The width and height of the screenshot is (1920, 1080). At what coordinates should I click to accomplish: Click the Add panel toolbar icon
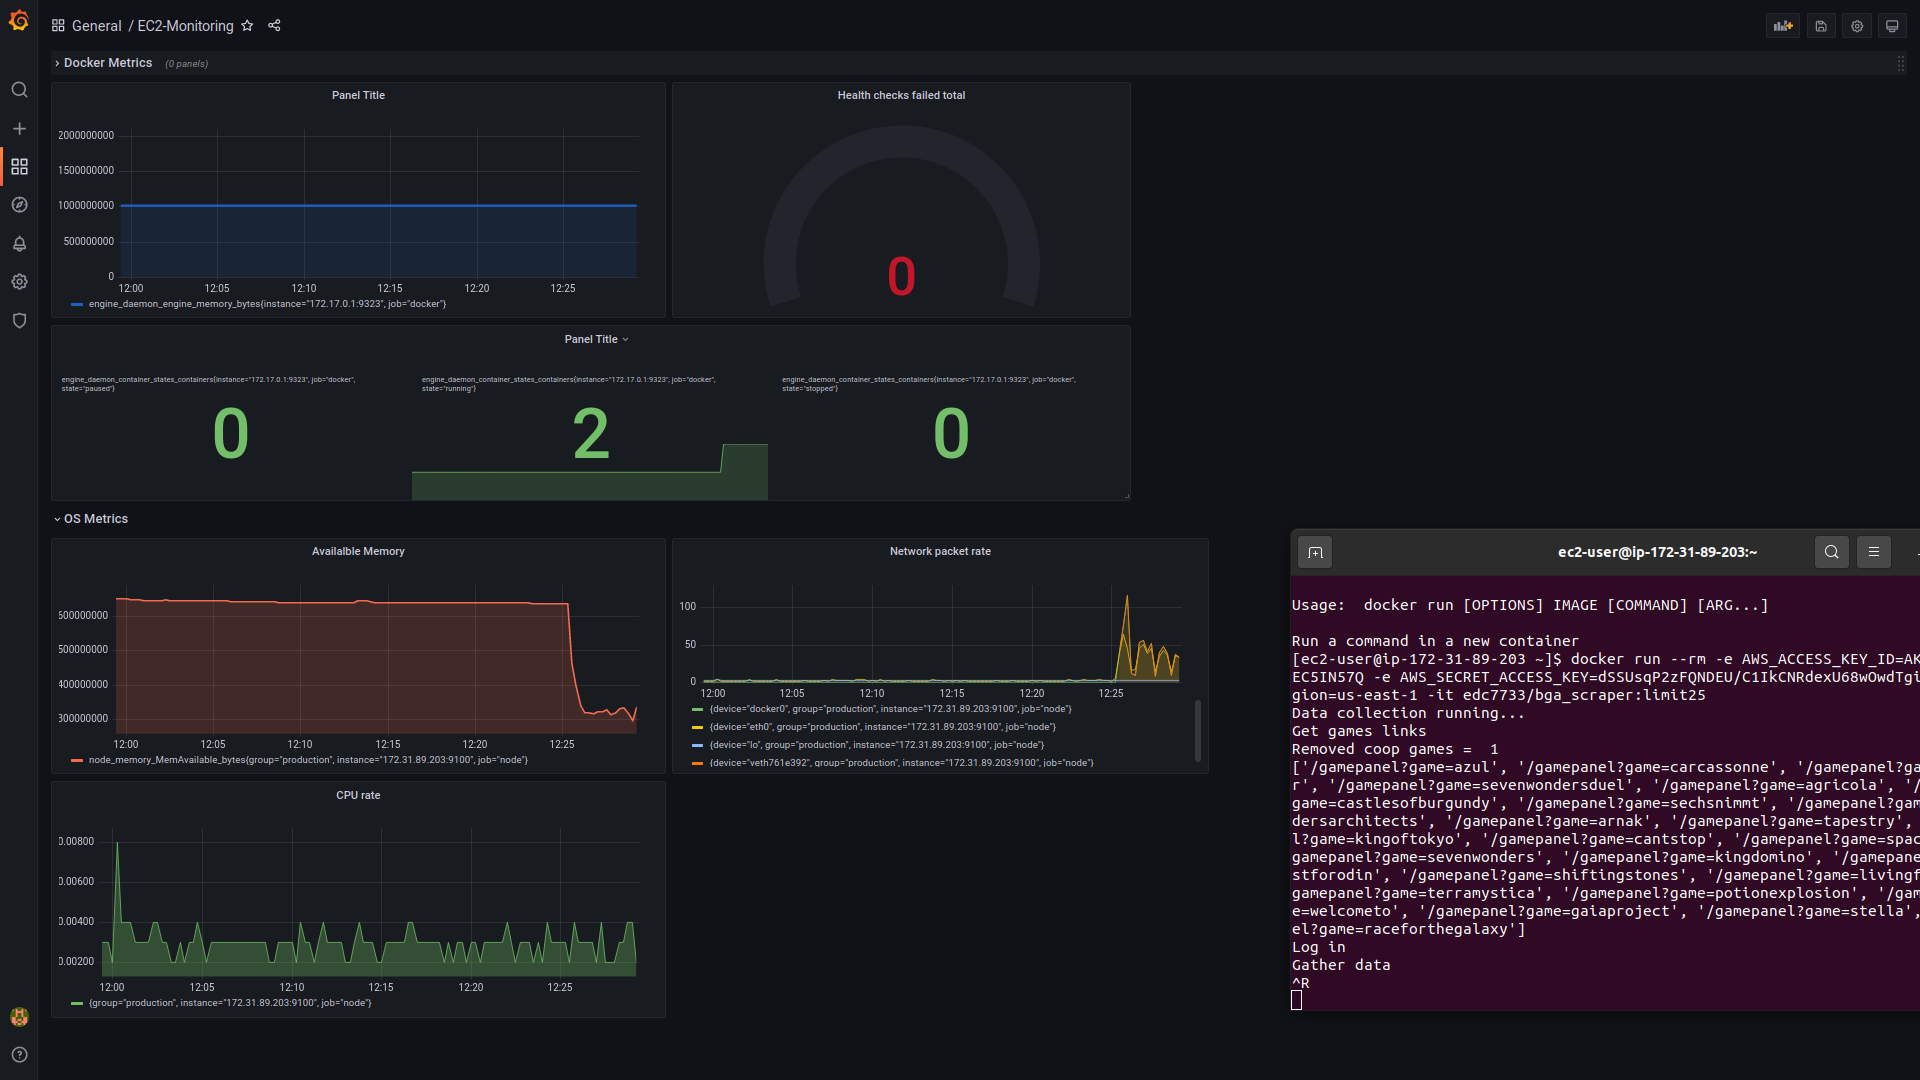coord(1783,26)
